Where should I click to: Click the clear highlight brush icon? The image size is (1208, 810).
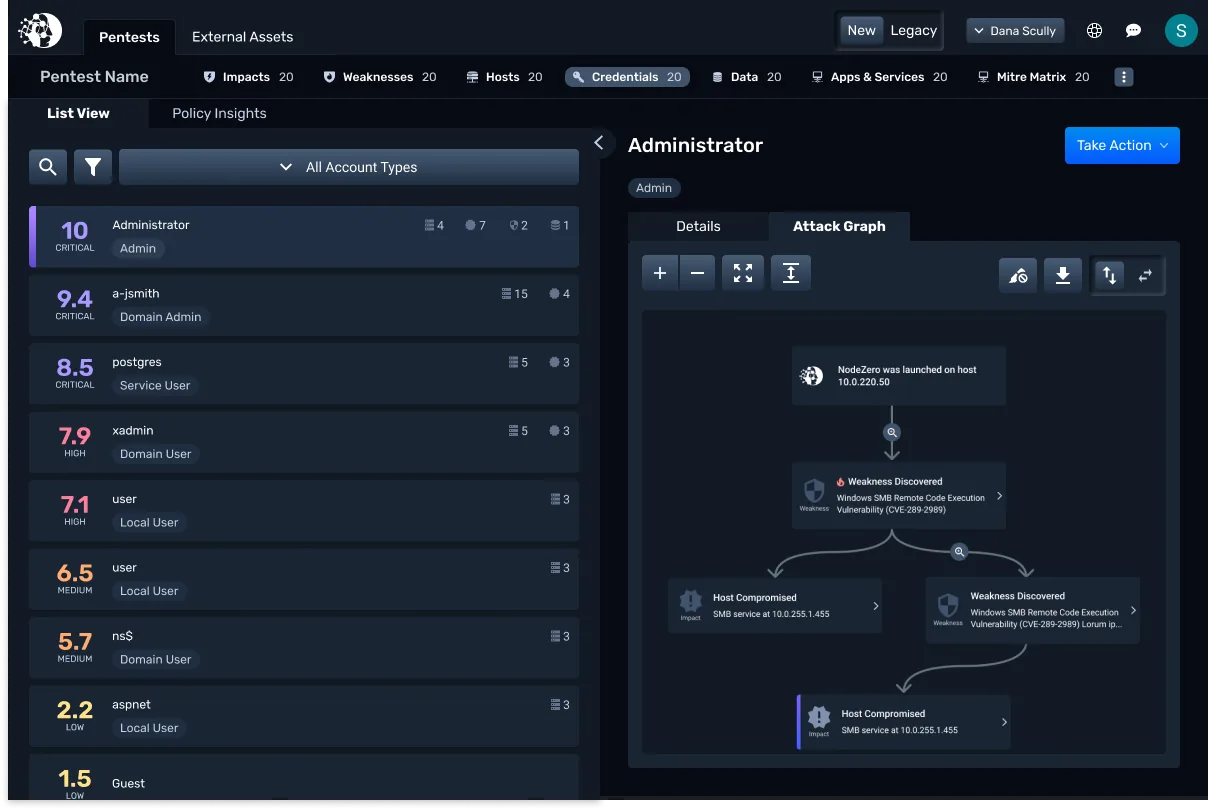(x=1018, y=276)
